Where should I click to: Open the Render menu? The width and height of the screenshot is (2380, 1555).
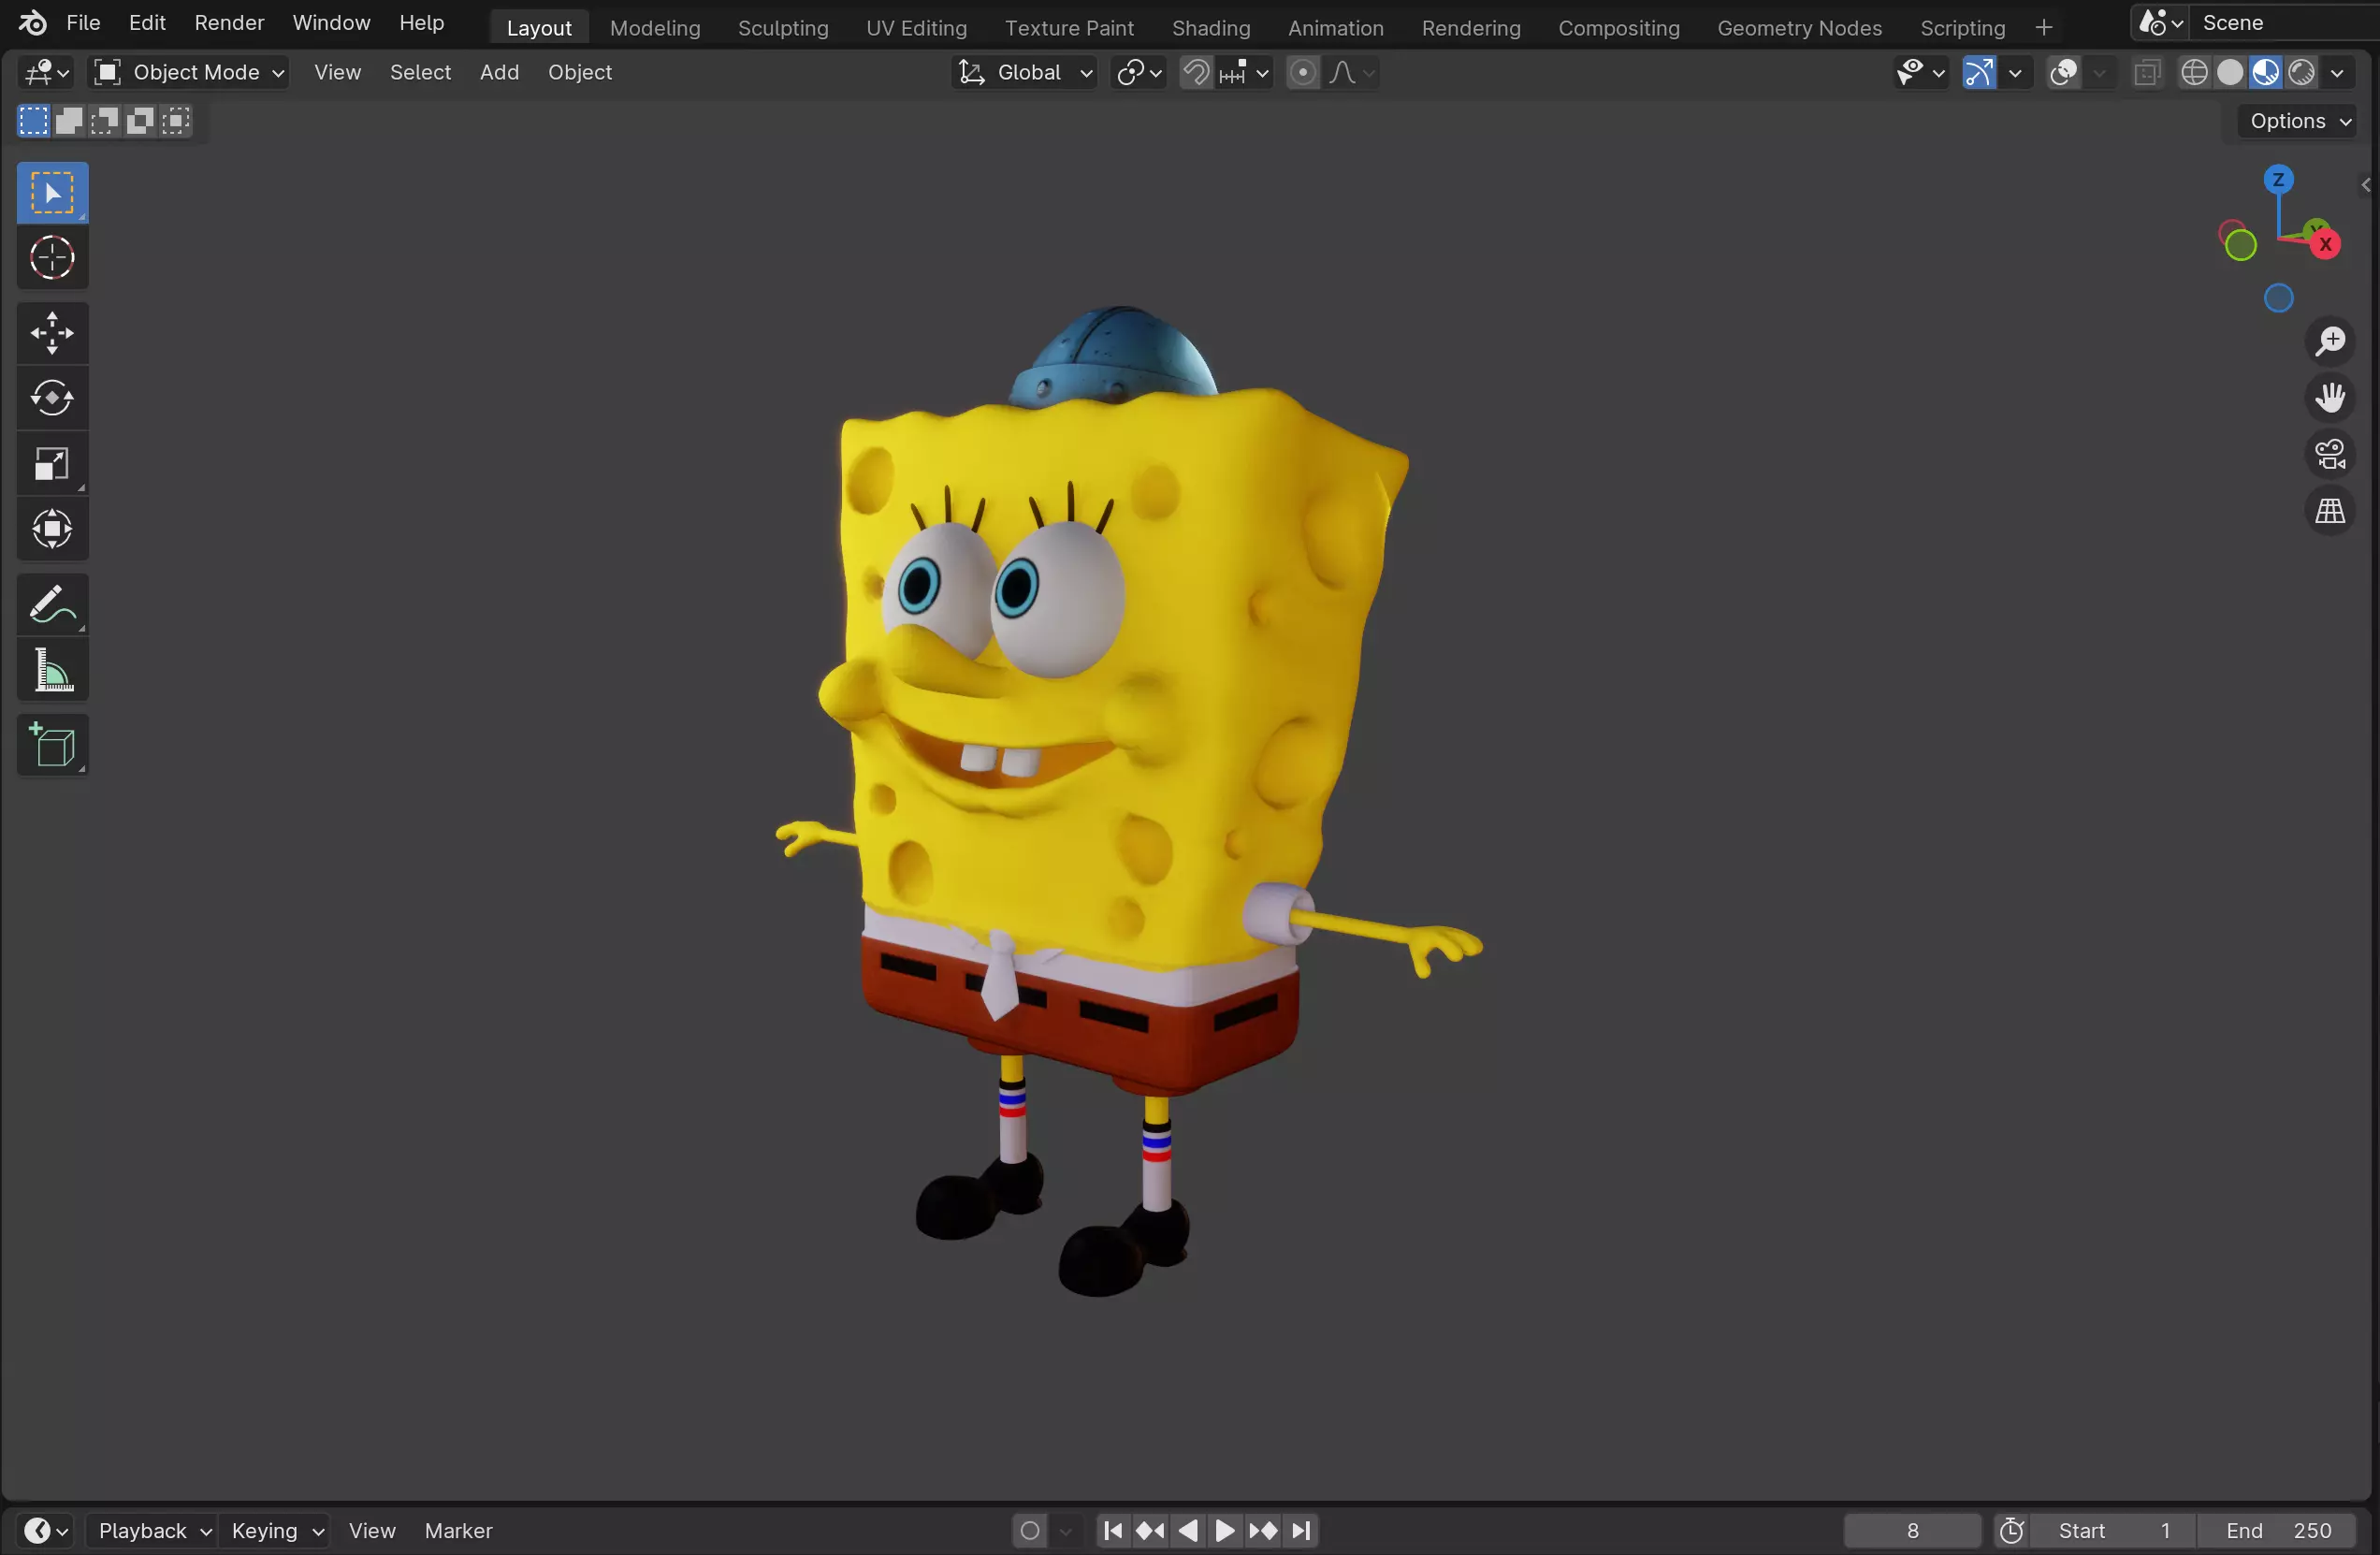pos(229,22)
